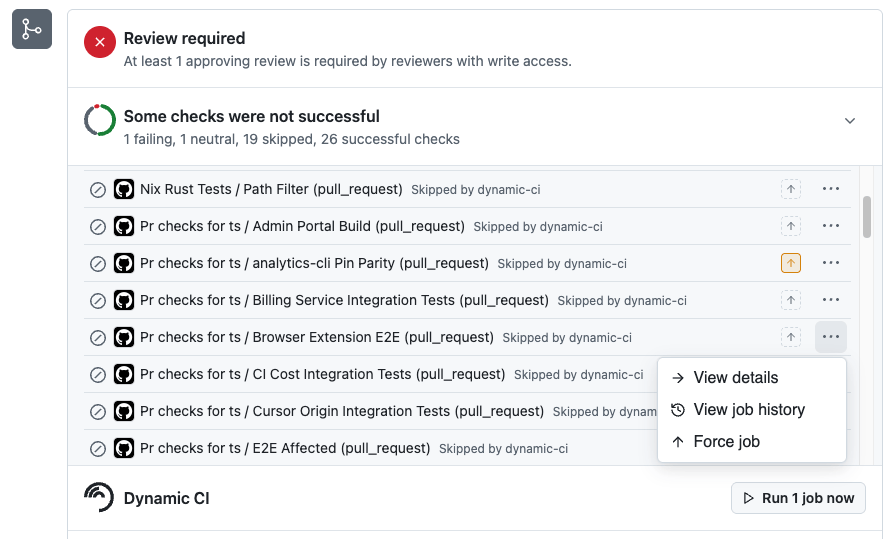892x539 pixels.
Task: Open CI Cost Integration Tests check link
Action: click(323, 374)
